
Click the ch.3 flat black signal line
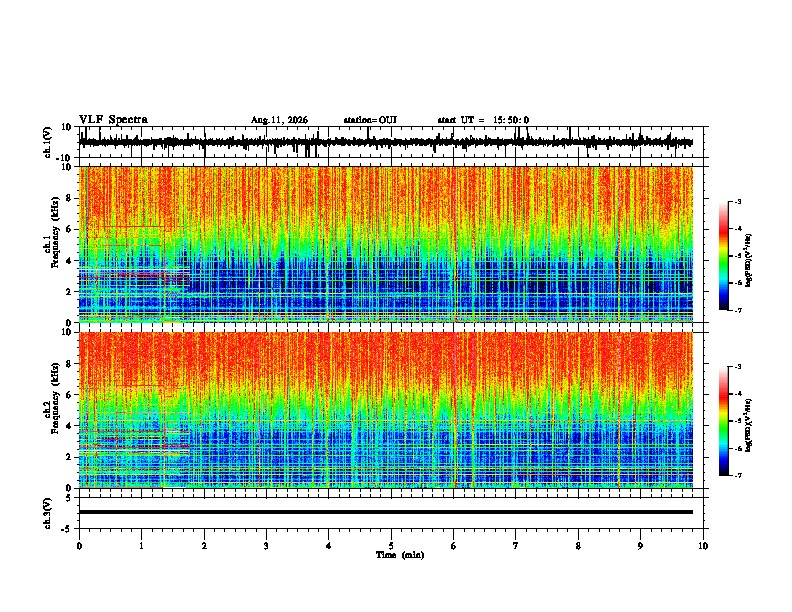coord(385,512)
